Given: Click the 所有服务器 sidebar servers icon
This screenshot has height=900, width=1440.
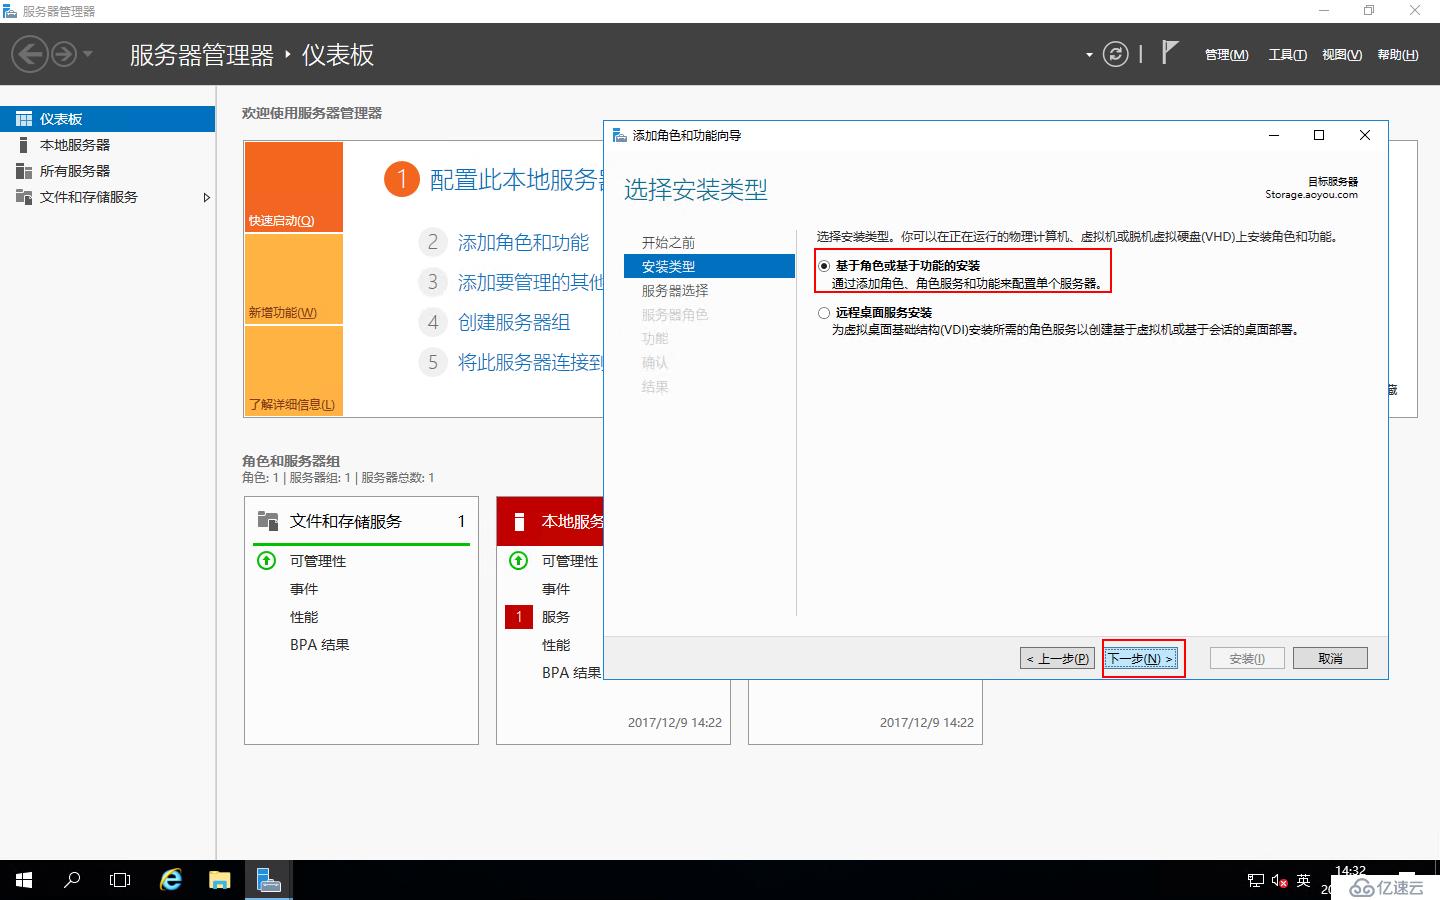Looking at the screenshot, I should 24,171.
